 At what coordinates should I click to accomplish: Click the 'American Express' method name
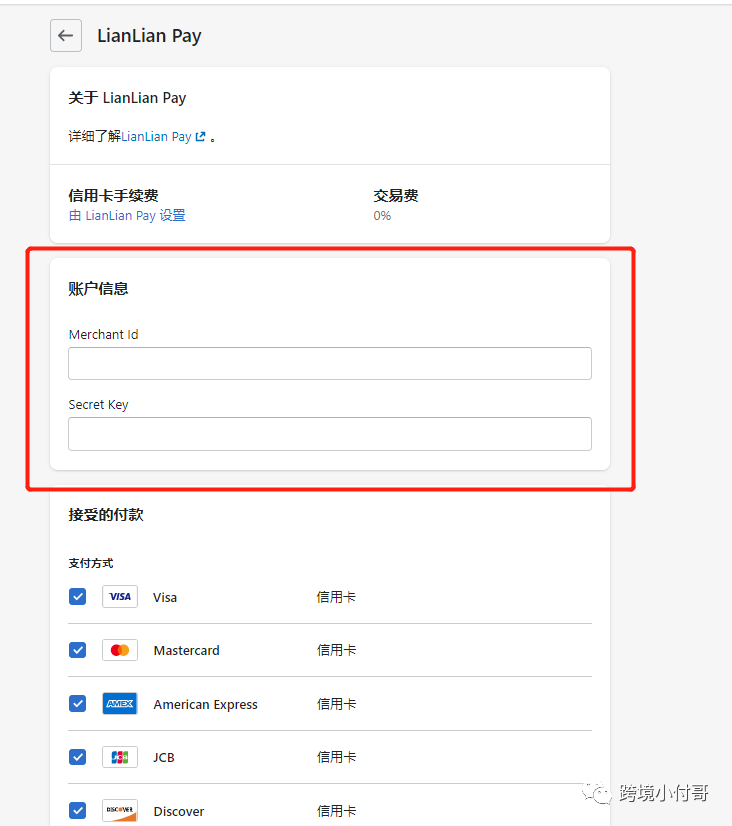tap(205, 704)
